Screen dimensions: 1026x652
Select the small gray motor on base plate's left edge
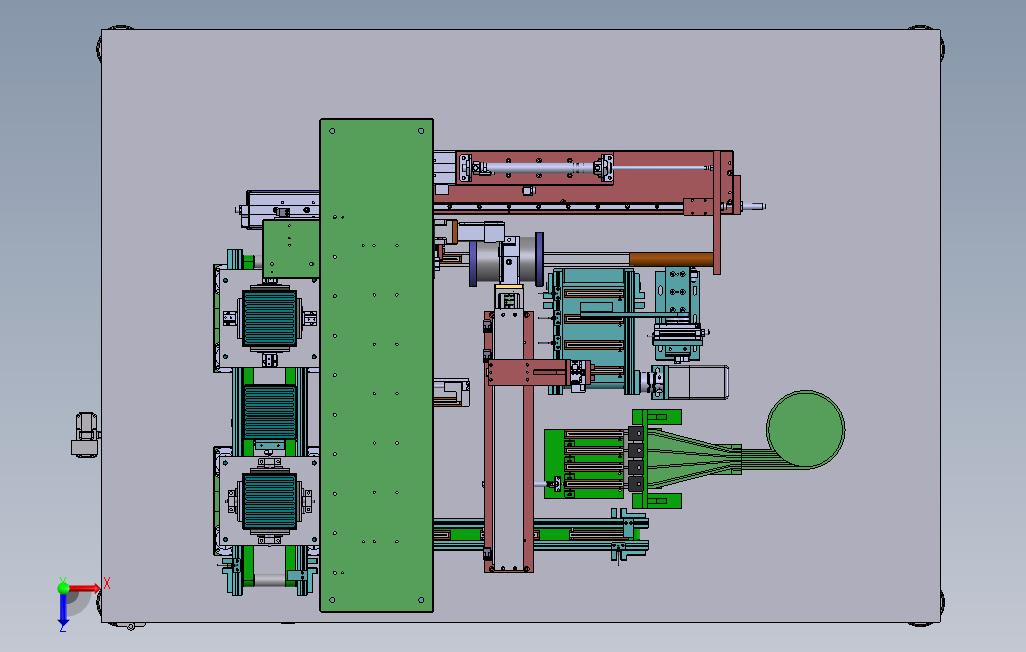[86, 434]
